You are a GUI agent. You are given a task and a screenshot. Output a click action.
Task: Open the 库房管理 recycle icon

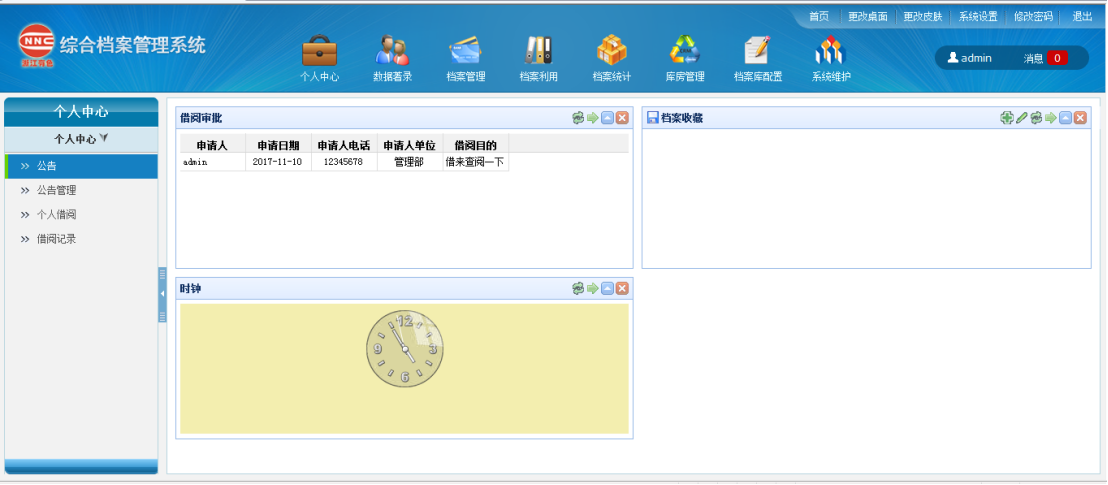tap(685, 50)
